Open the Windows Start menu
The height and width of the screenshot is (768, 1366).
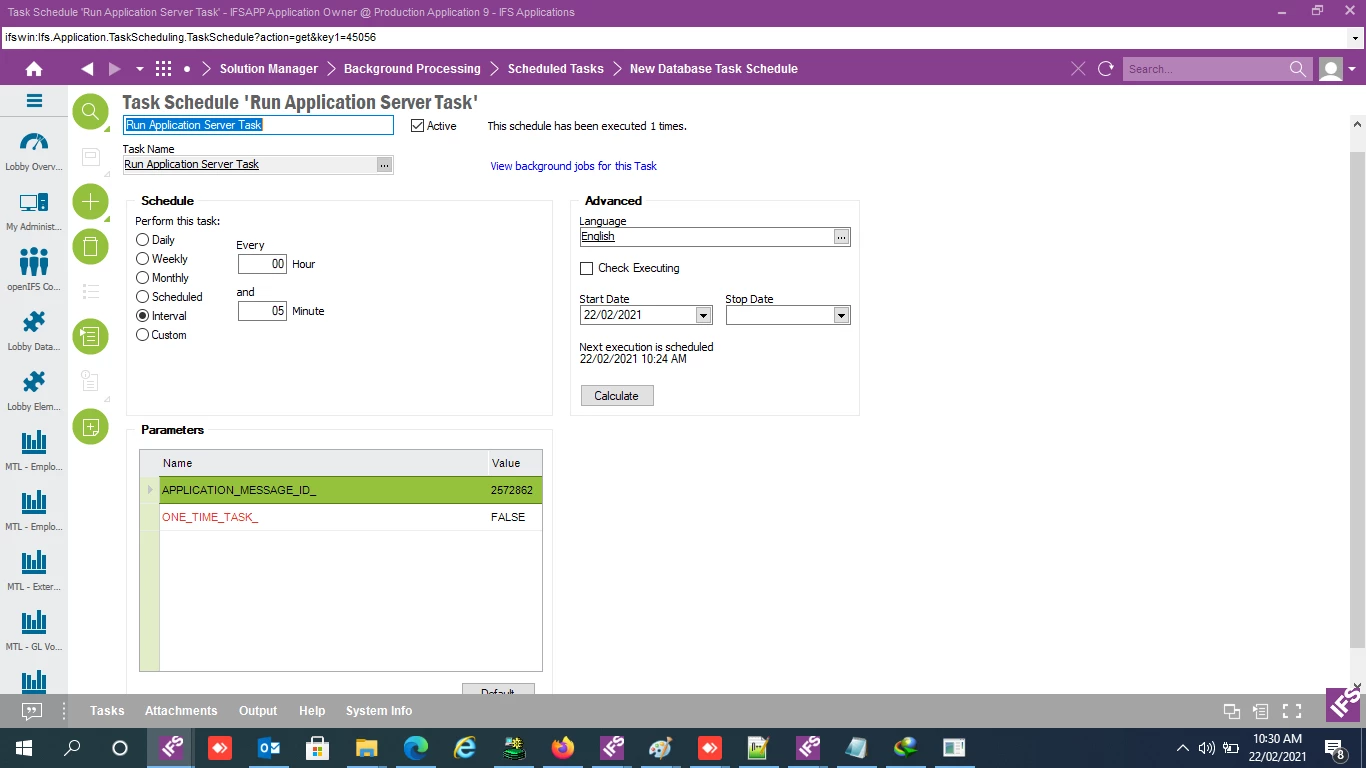point(24,747)
